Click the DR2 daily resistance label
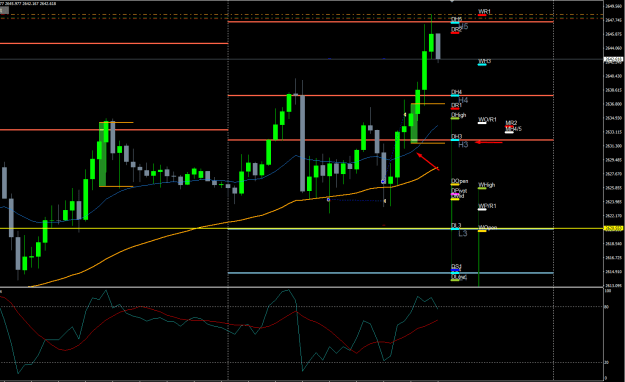 (456, 30)
